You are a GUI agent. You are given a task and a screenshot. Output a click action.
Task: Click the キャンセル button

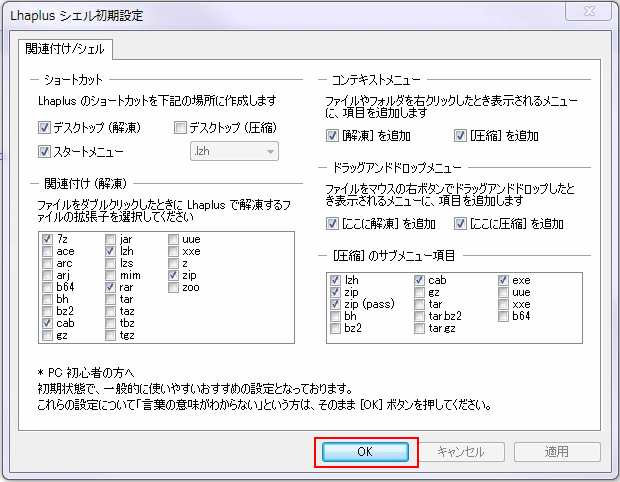coord(460,452)
